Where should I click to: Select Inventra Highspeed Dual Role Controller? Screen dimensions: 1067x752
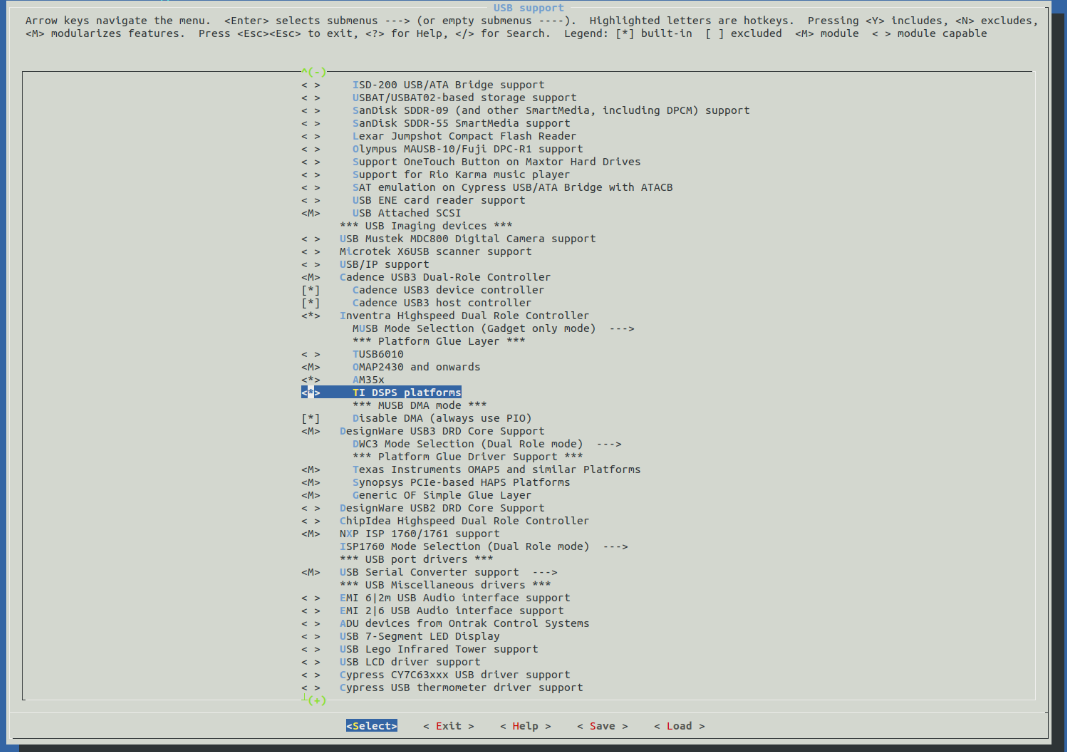464,316
